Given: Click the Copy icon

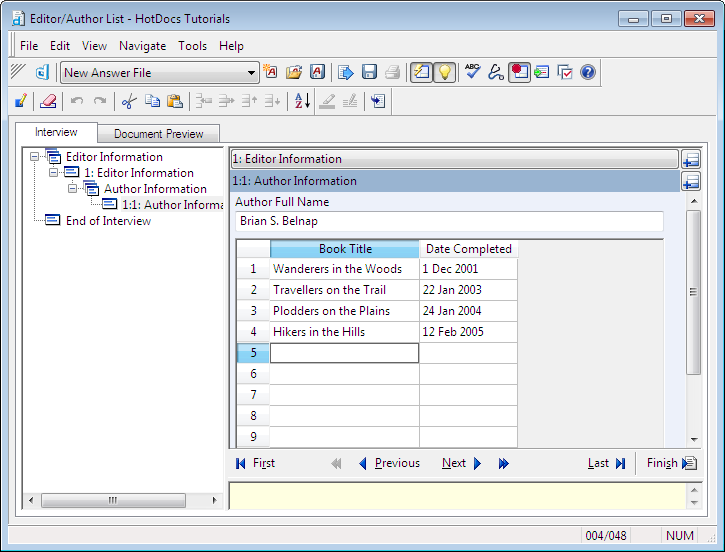Looking at the screenshot, I should point(152,101).
